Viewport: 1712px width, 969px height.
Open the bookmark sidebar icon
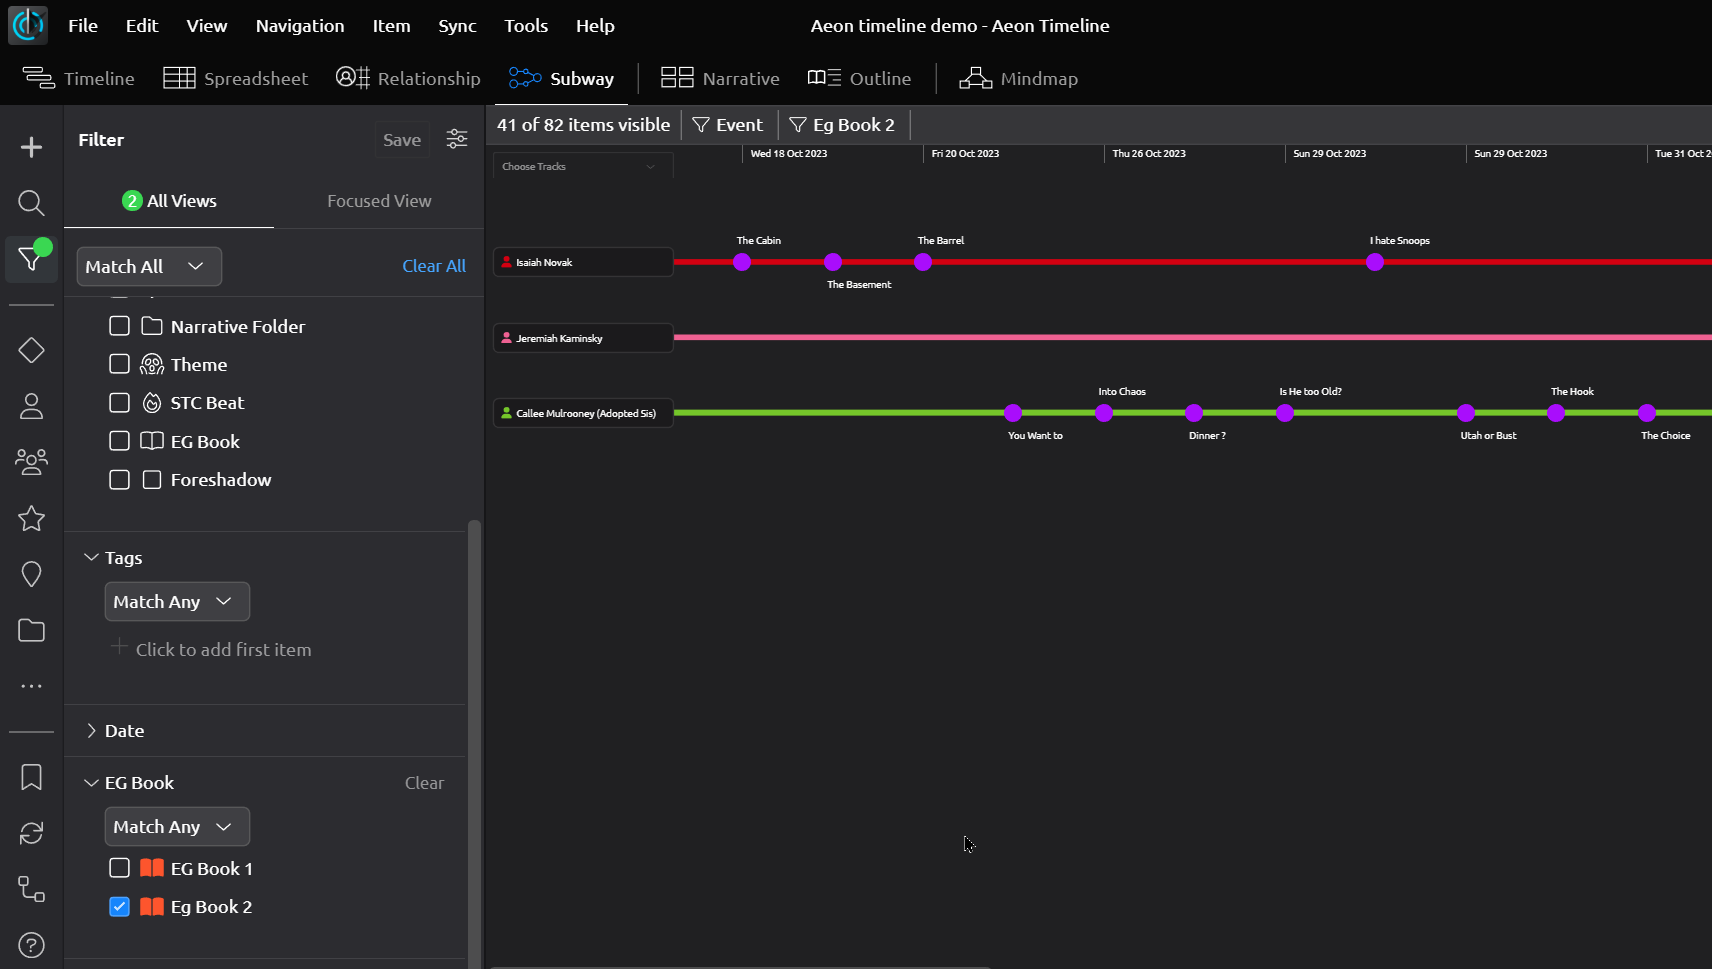31,777
